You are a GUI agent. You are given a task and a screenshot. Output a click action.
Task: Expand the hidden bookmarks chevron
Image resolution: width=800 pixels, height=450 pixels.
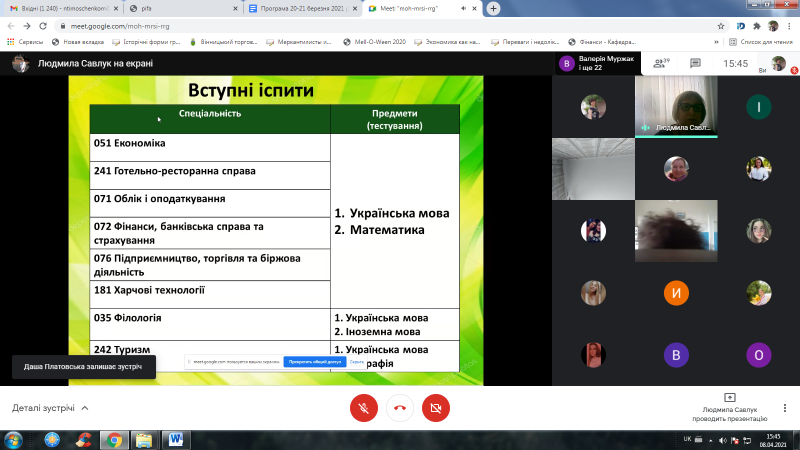click(x=716, y=42)
